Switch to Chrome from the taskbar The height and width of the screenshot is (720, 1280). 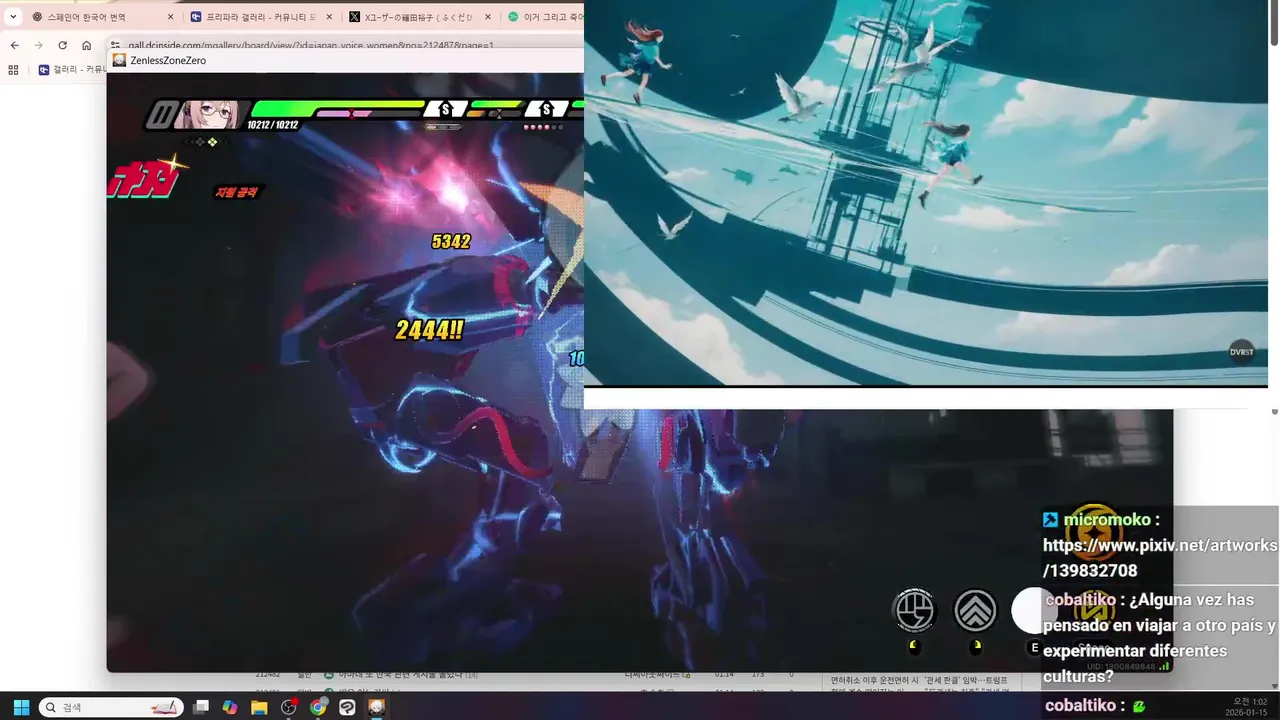[318, 707]
